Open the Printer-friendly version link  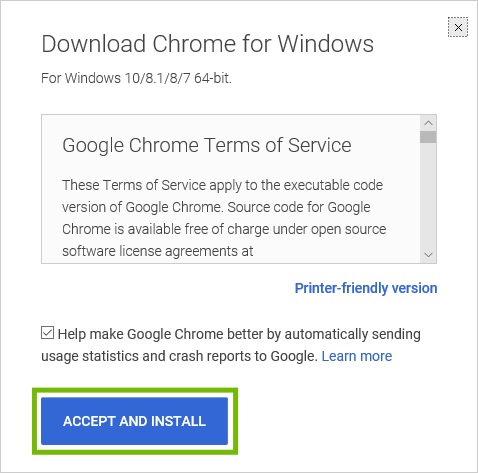pos(366,288)
